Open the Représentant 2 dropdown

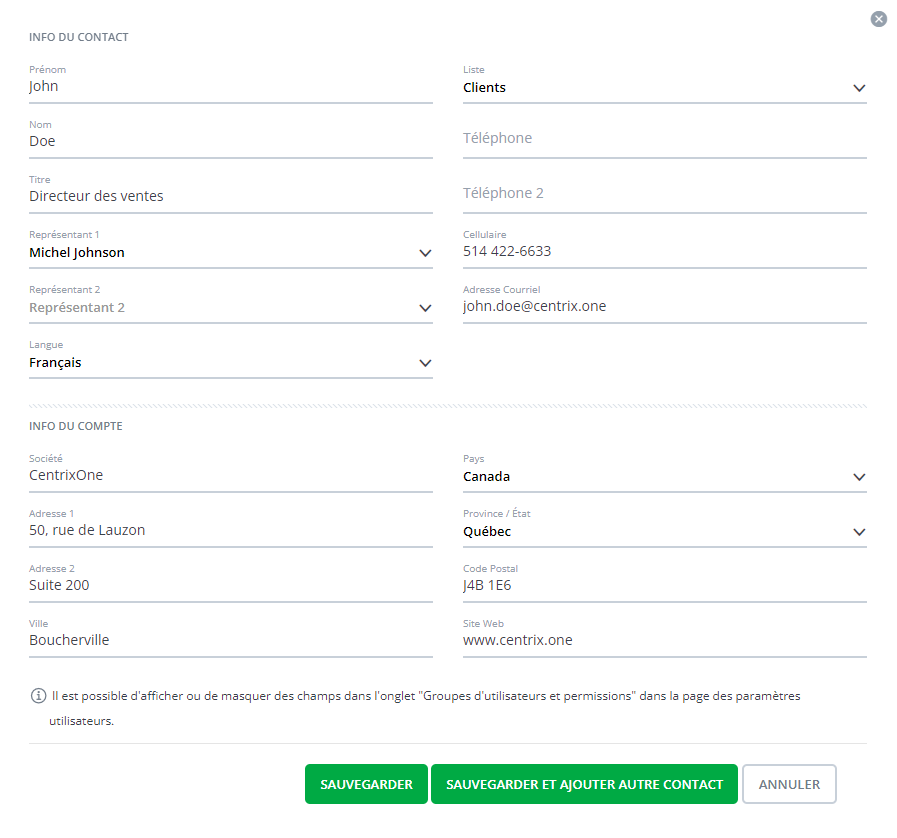tap(230, 308)
